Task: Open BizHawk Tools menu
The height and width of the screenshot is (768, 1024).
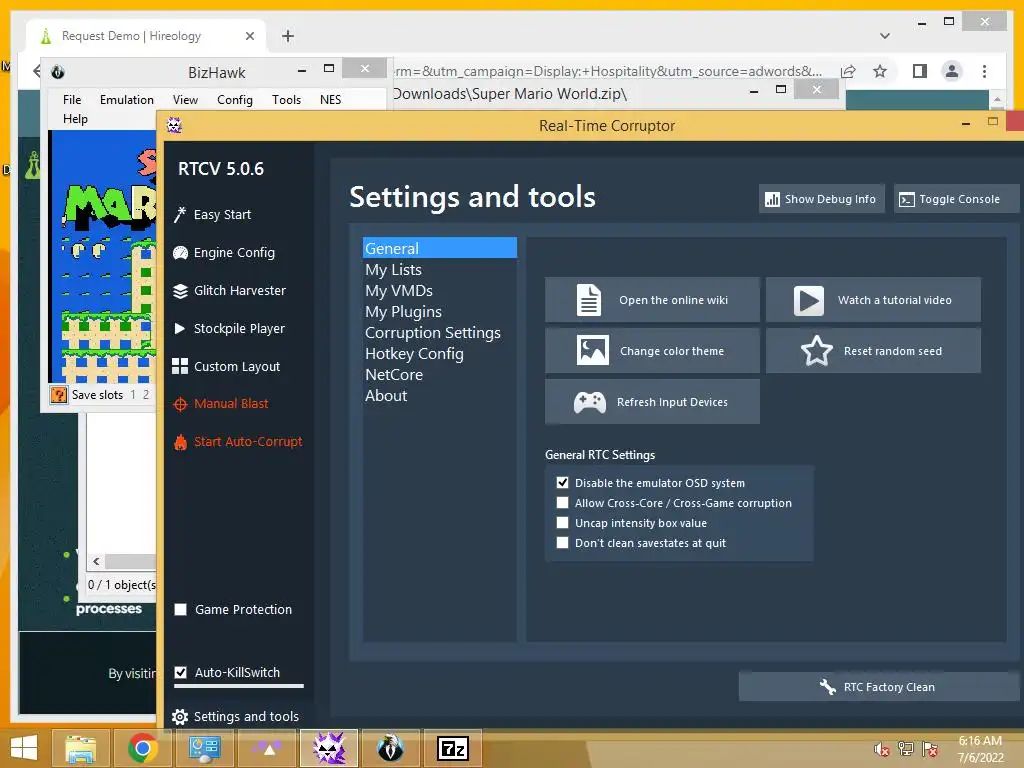Action: pos(286,99)
